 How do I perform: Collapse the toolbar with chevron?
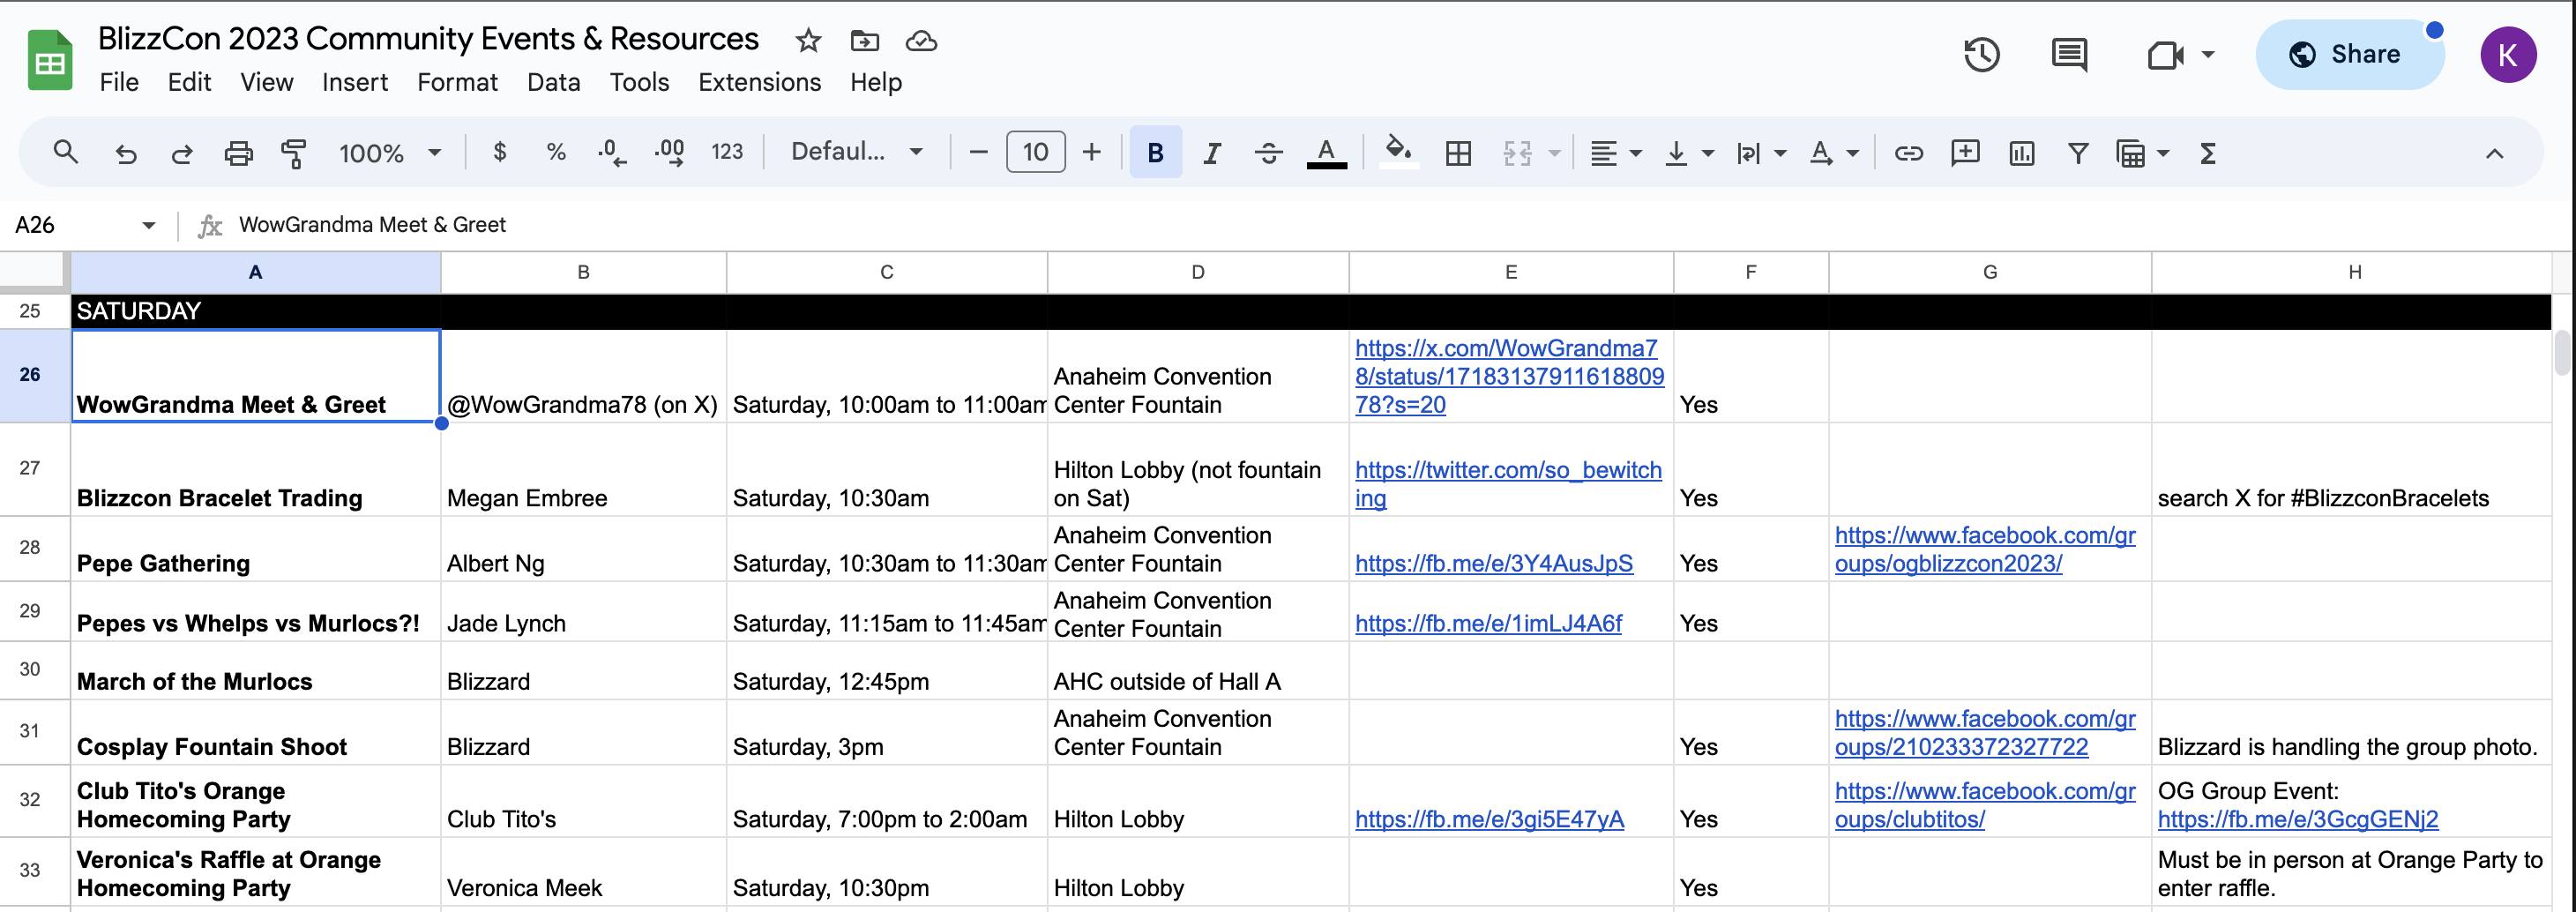click(x=2495, y=153)
